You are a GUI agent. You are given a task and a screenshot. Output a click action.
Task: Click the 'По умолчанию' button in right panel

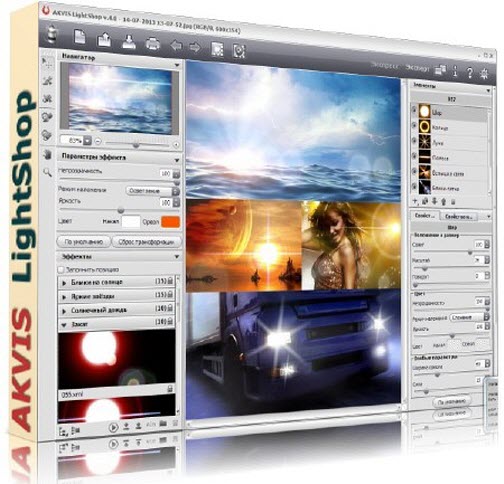click(x=452, y=402)
